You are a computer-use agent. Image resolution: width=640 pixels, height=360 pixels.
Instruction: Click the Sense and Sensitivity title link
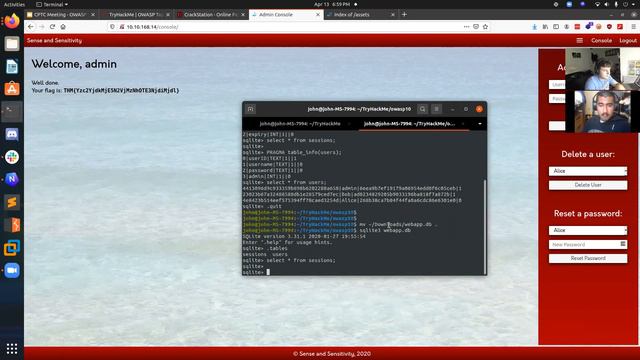[54, 40]
